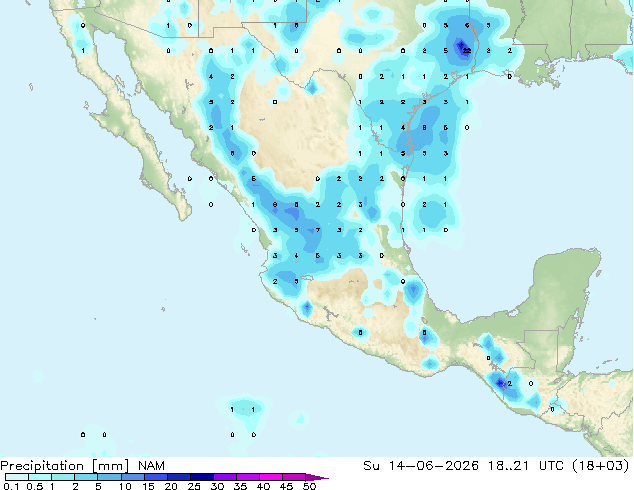Click the 5–10 mm legend color swatch
Image resolution: width=634 pixels, height=490 pixels.
point(109,477)
